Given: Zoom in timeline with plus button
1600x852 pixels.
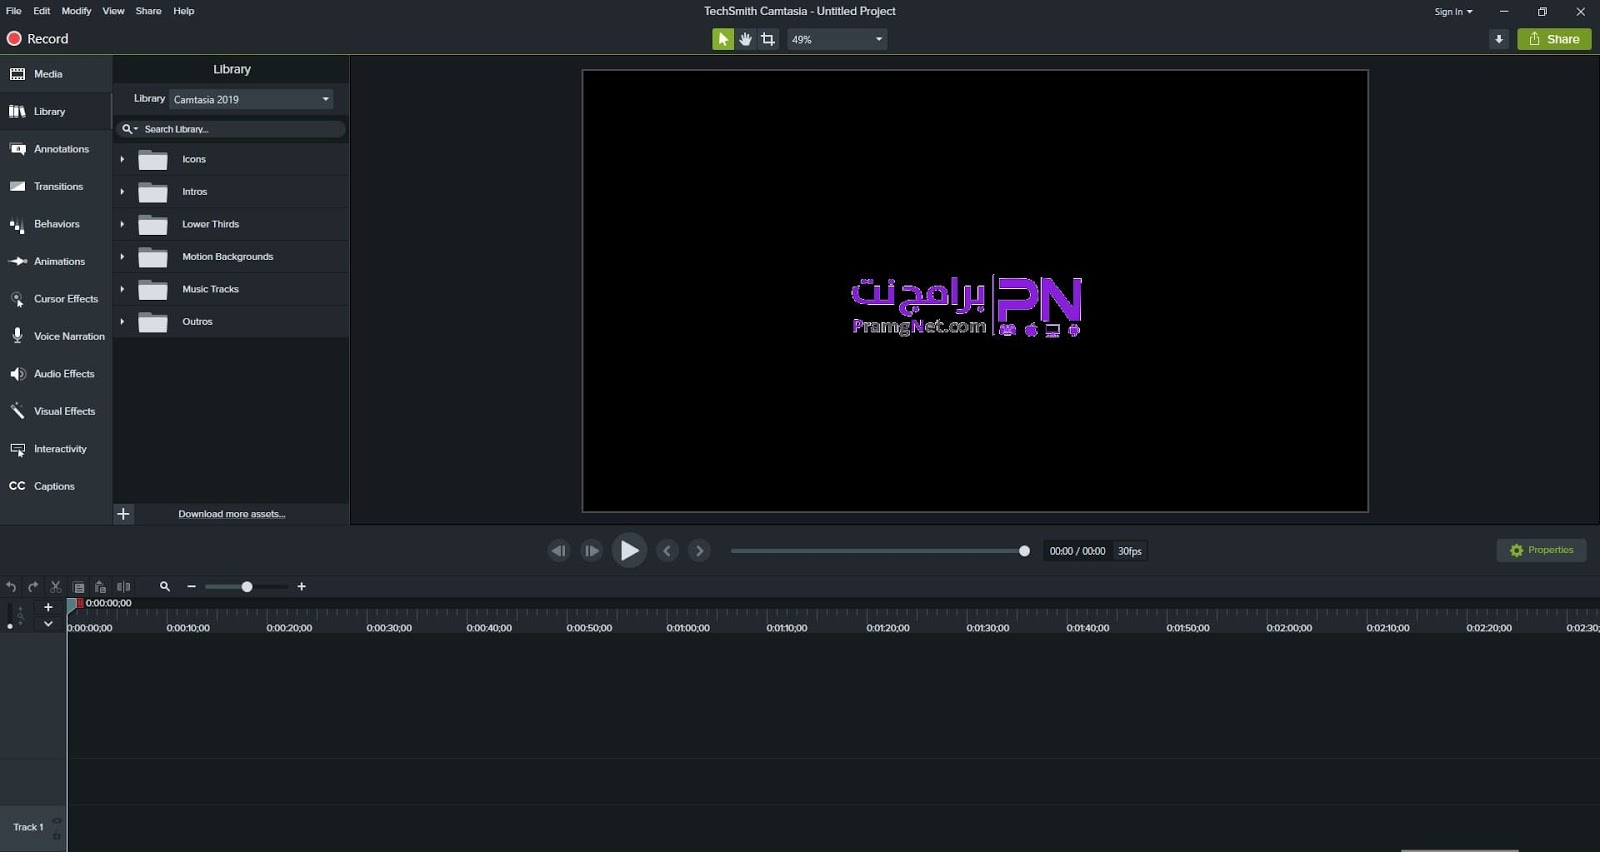Looking at the screenshot, I should [301, 587].
